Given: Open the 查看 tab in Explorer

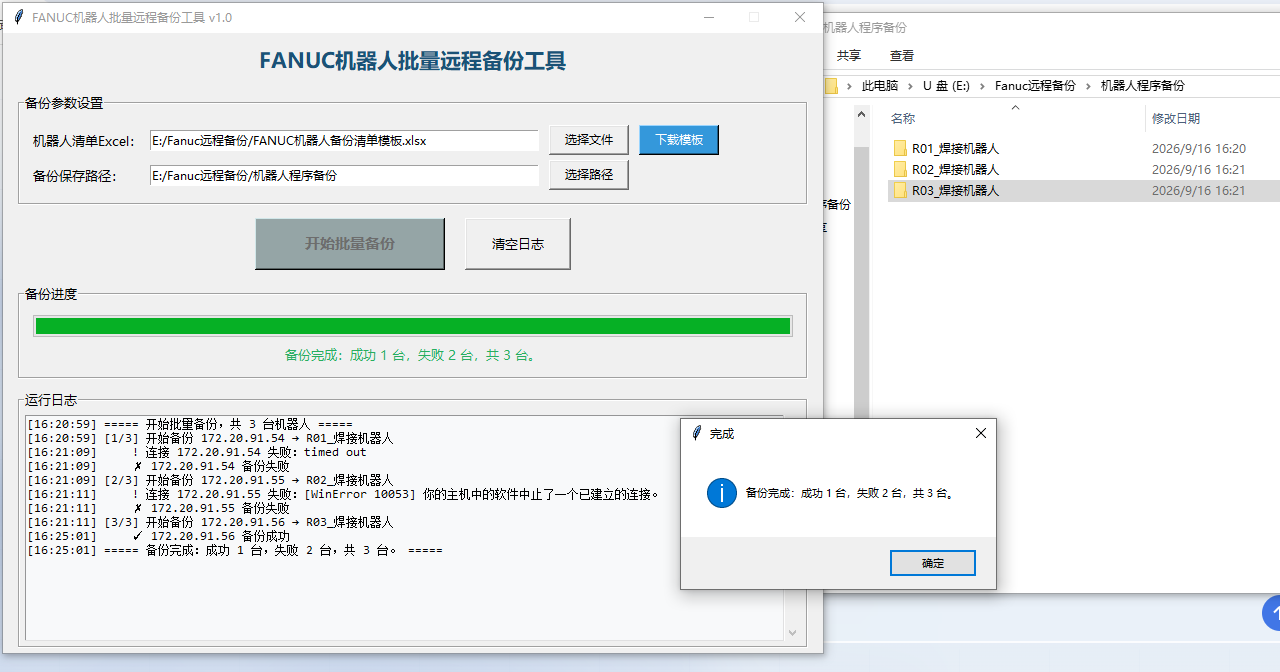Looking at the screenshot, I should click(902, 56).
